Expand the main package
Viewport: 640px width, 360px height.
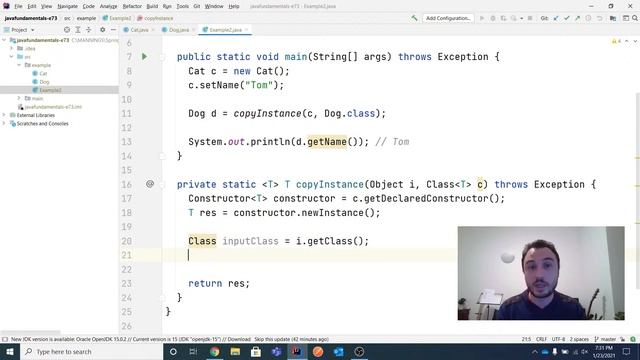point(19,98)
